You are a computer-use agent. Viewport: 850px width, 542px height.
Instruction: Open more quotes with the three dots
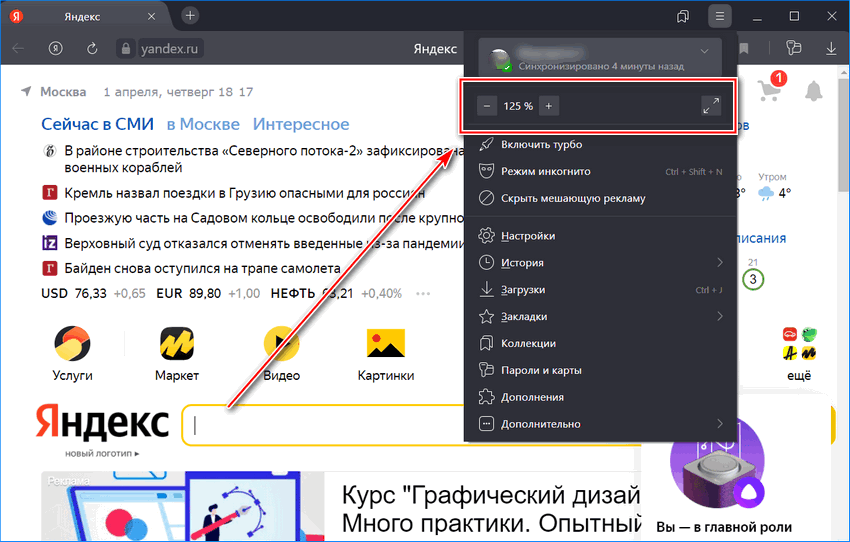tap(423, 294)
